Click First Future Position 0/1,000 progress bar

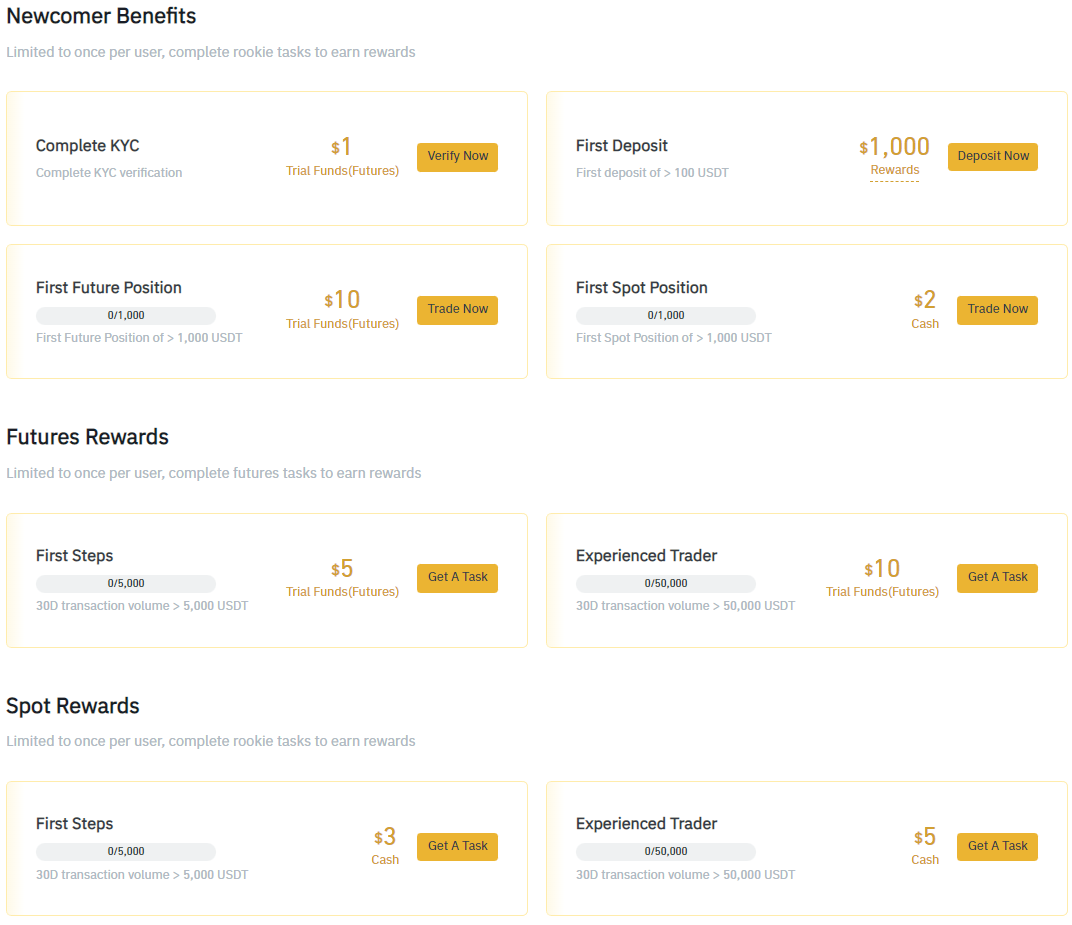pyautogui.click(x=126, y=315)
